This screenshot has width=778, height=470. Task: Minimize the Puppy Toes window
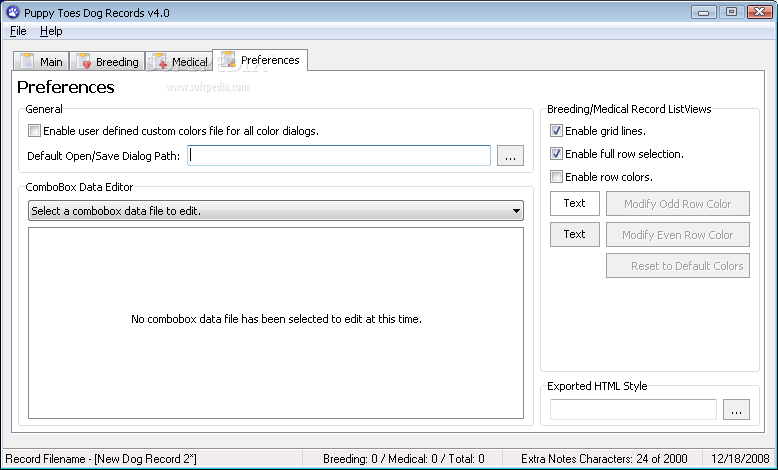click(704, 12)
